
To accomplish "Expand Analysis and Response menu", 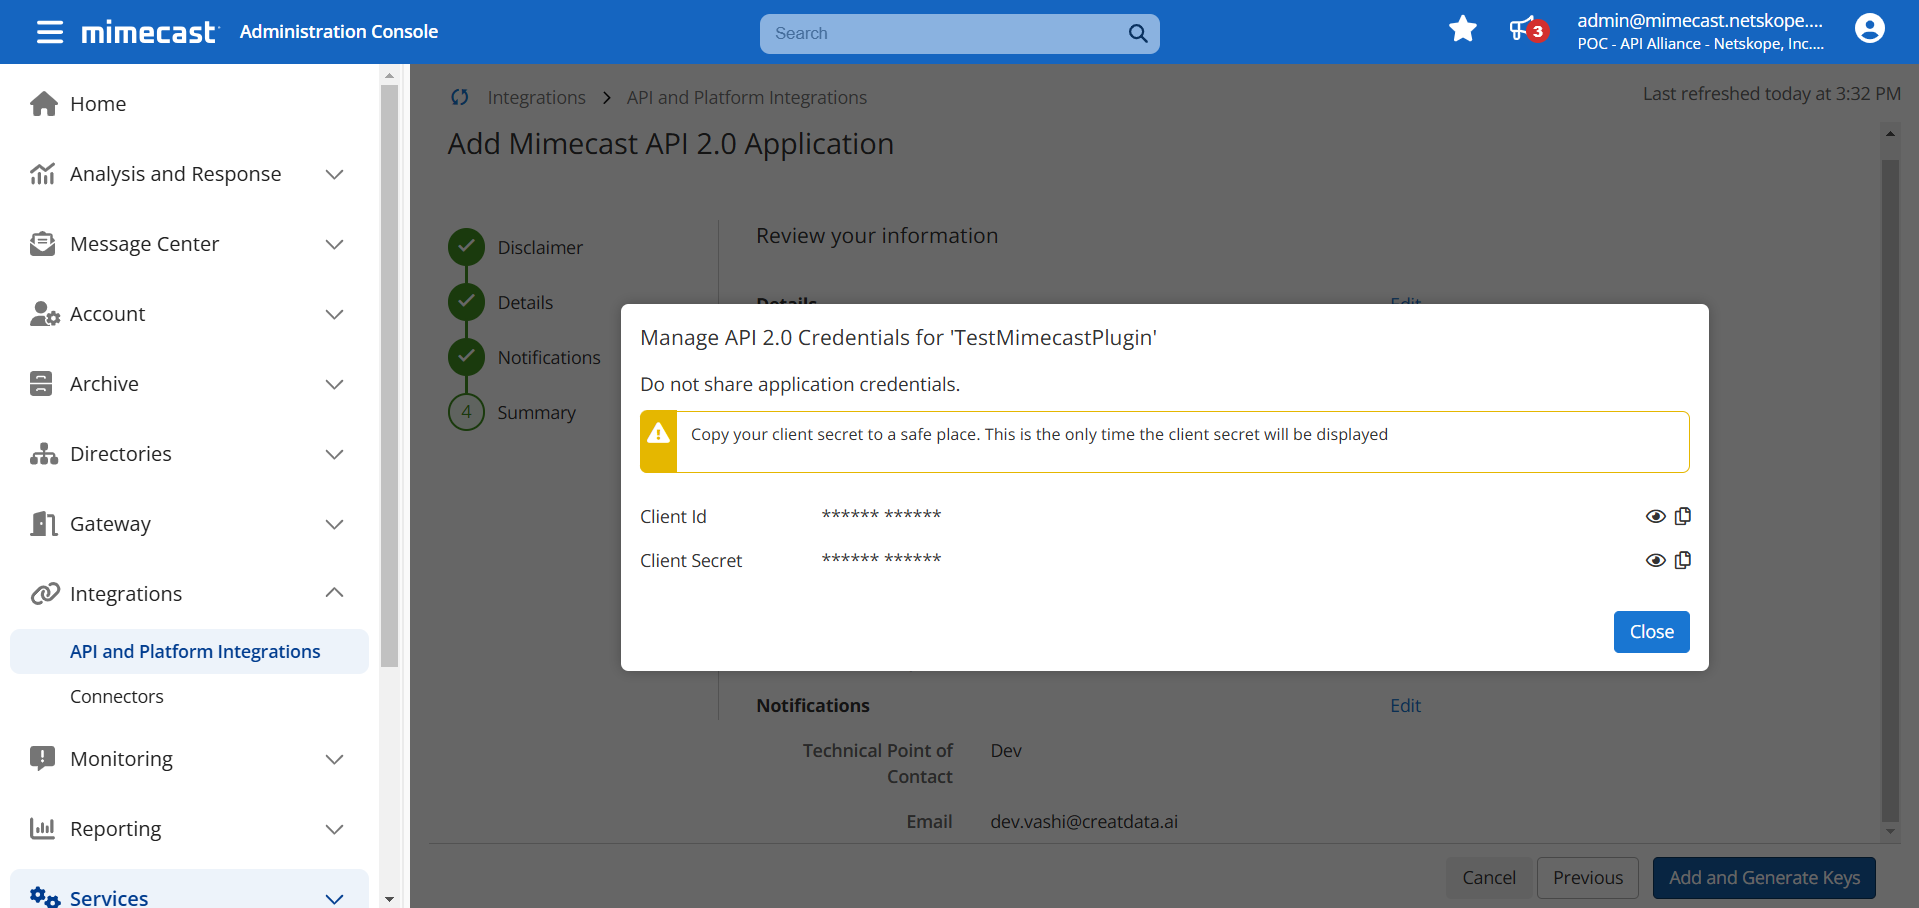I will click(x=335, y=174).
